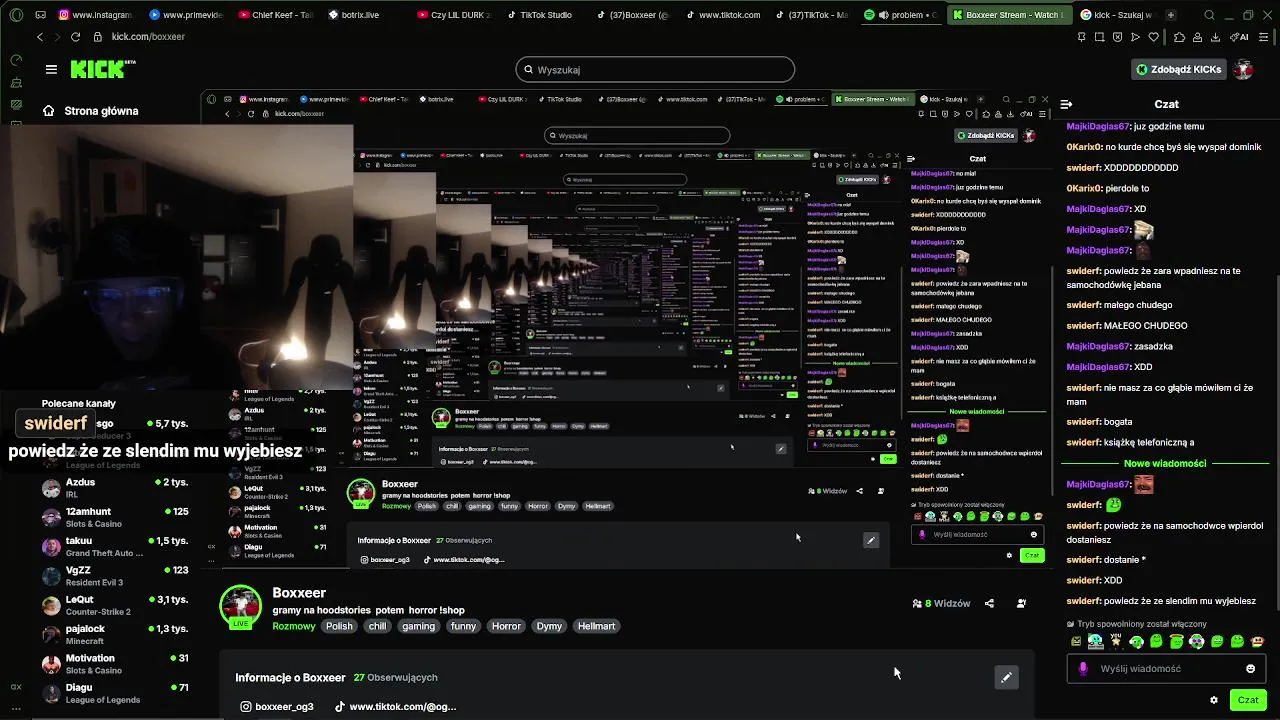Screen dimensions: 1280x720
Task: Open the user profile avatar menu
Action: 1243,69
